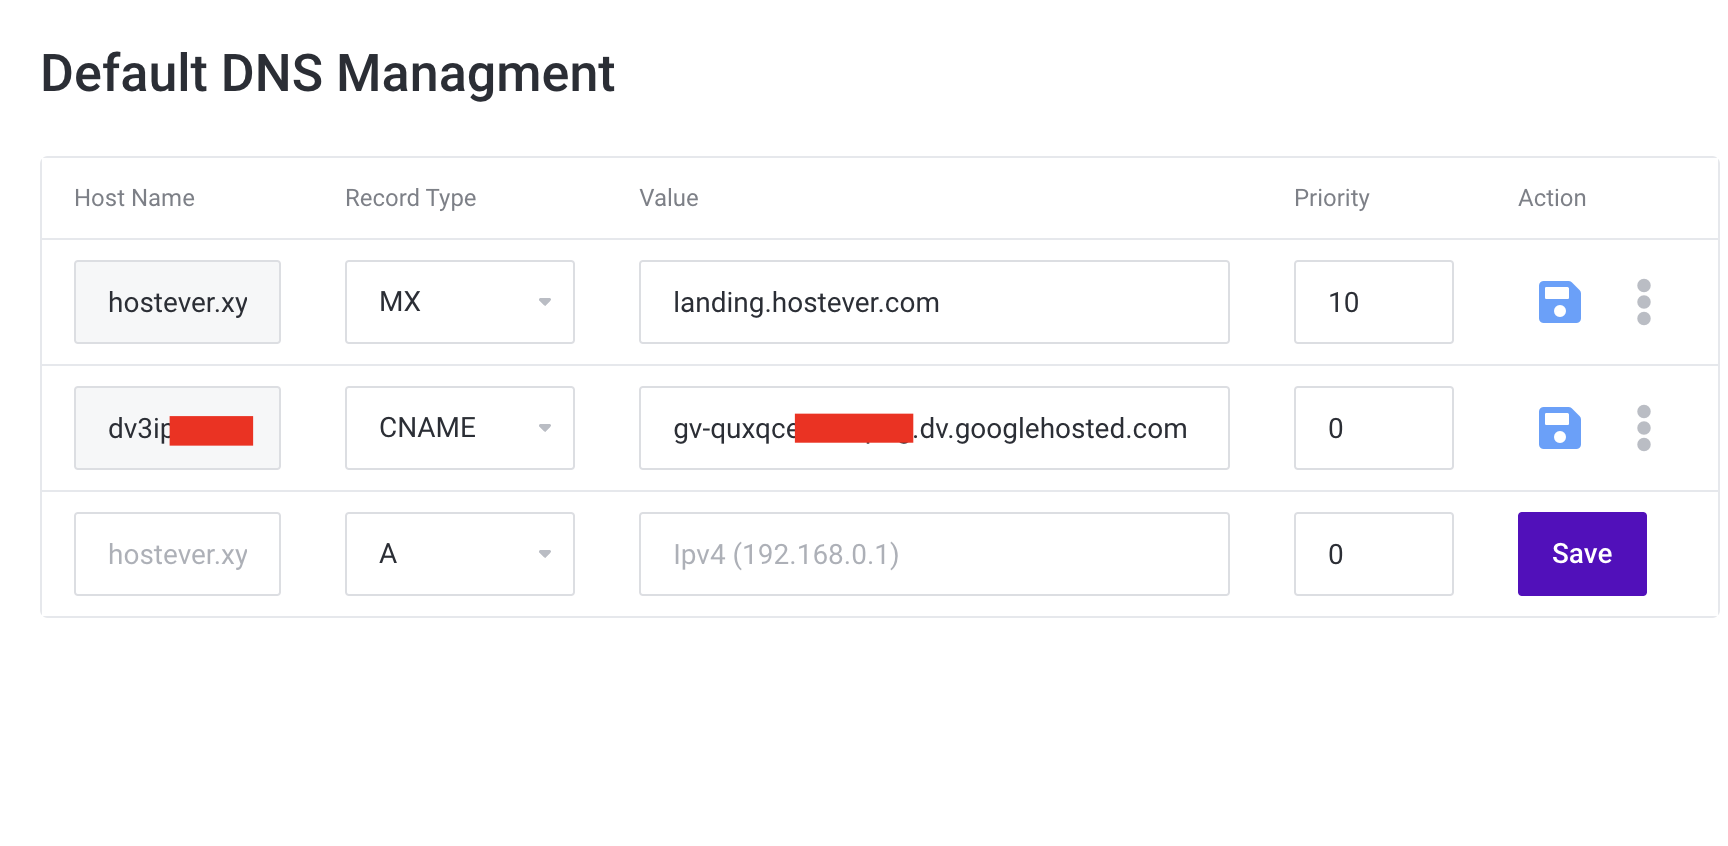
Task: Save the CNAME record using disk icon
Action: 1559,428
